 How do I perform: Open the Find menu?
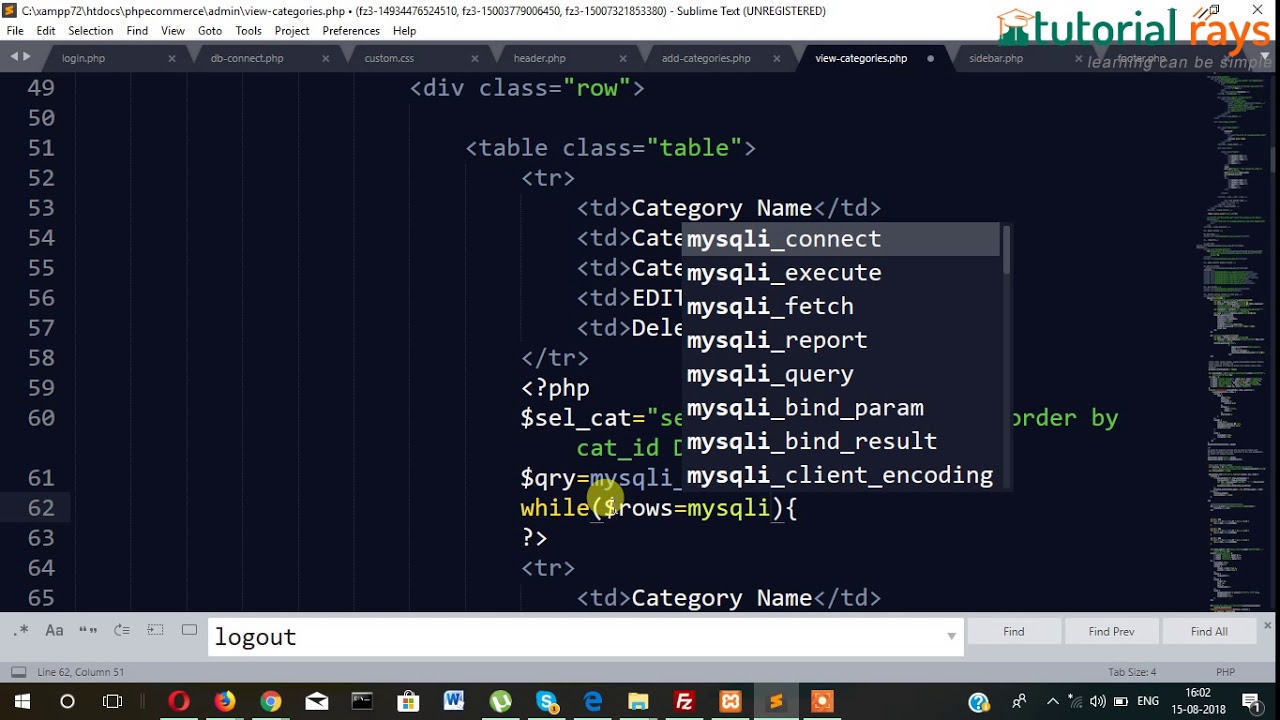click(x=137, y=31)
